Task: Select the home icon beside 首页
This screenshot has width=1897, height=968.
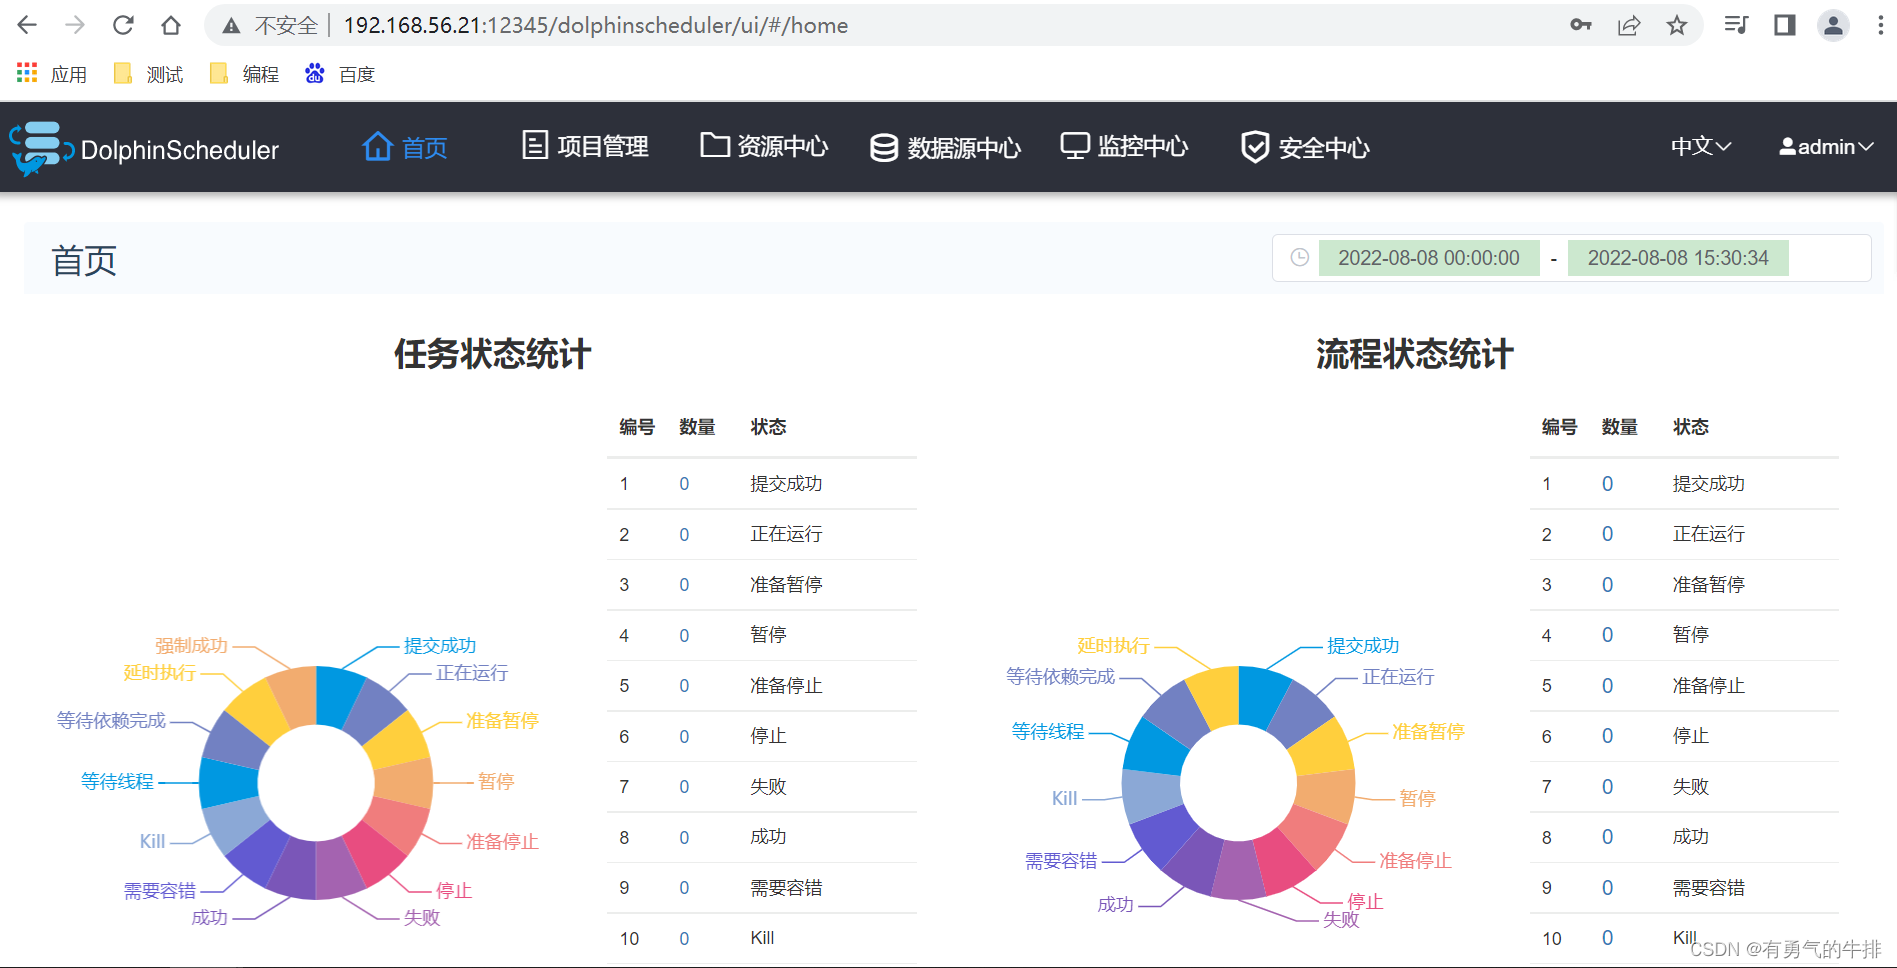Action: point(376,145)
